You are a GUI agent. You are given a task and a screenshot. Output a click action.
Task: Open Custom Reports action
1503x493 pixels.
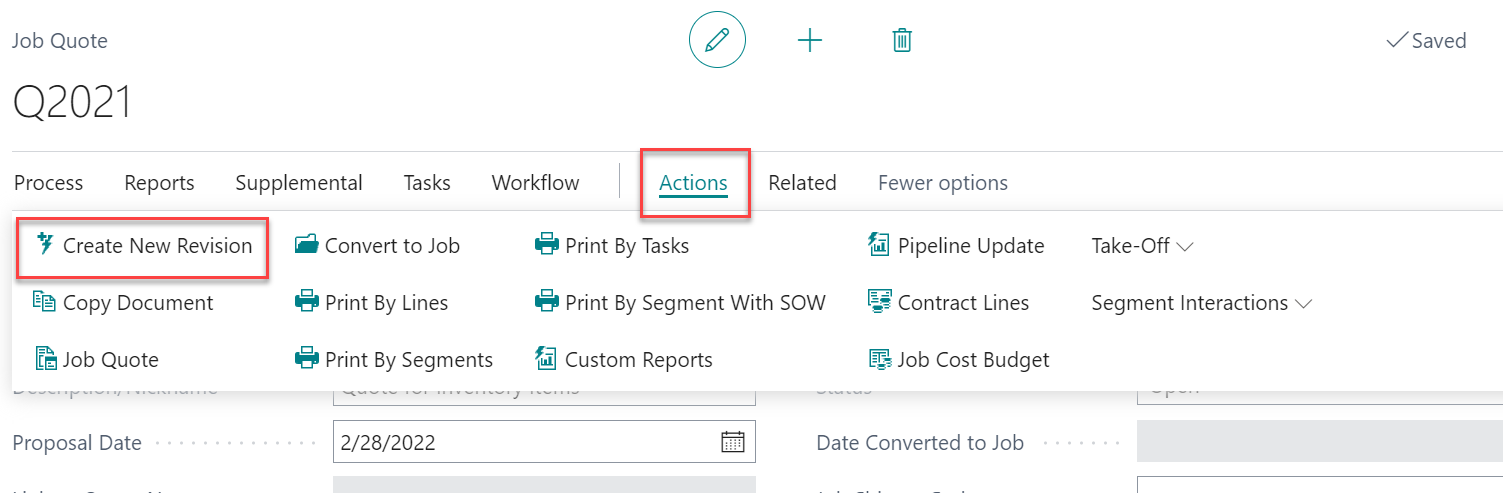[638, 360]
